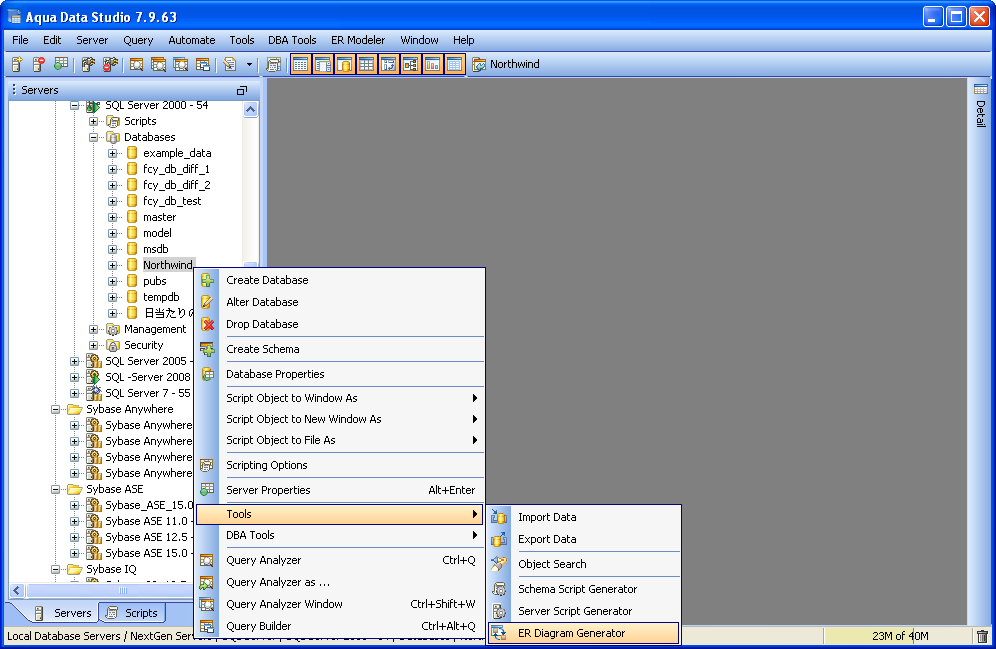
Task: Select the pubs database in the tree
Action: (154, 281)
